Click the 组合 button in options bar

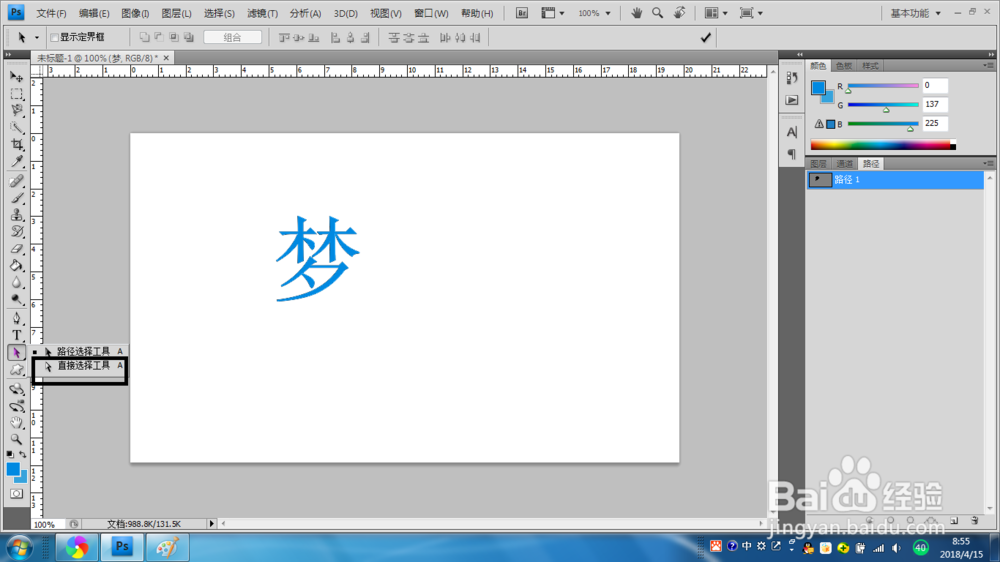click(233, 38)
